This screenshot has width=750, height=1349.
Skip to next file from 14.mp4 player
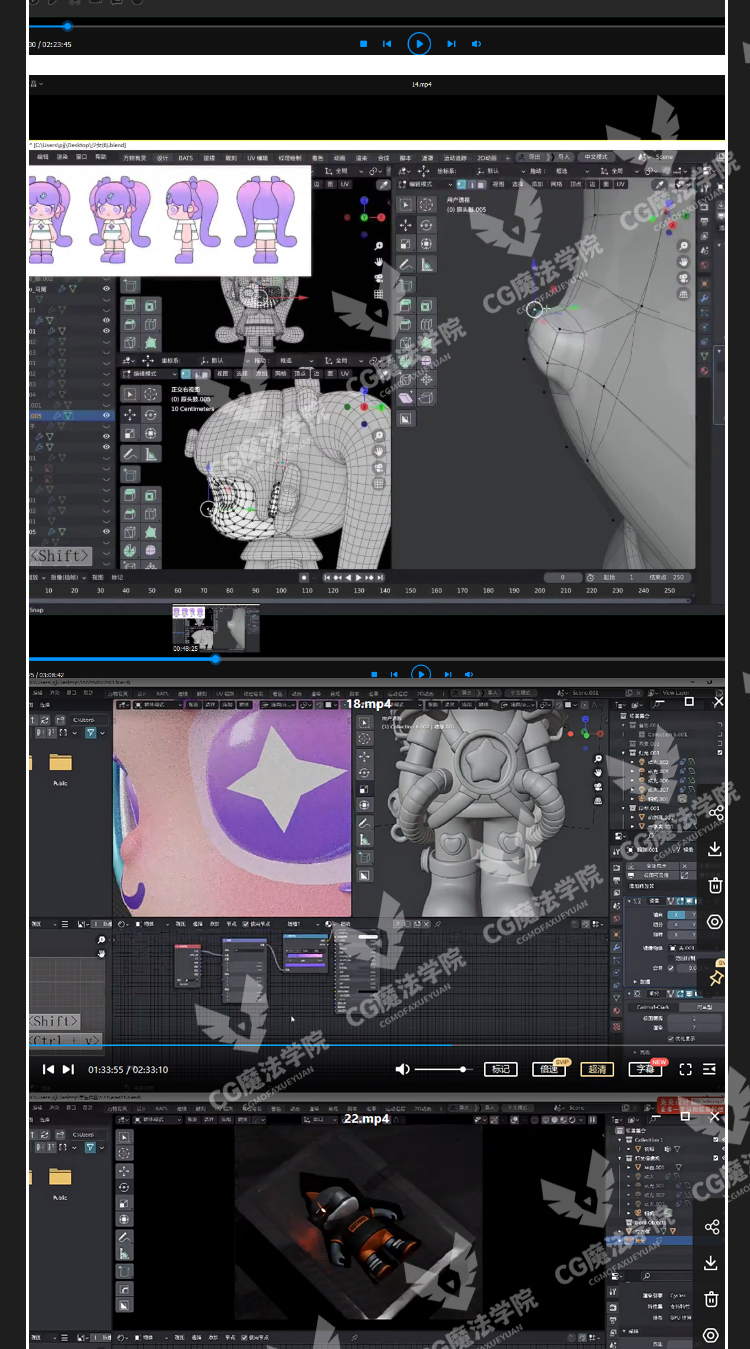pyautogui.click(x=450, y=674)
